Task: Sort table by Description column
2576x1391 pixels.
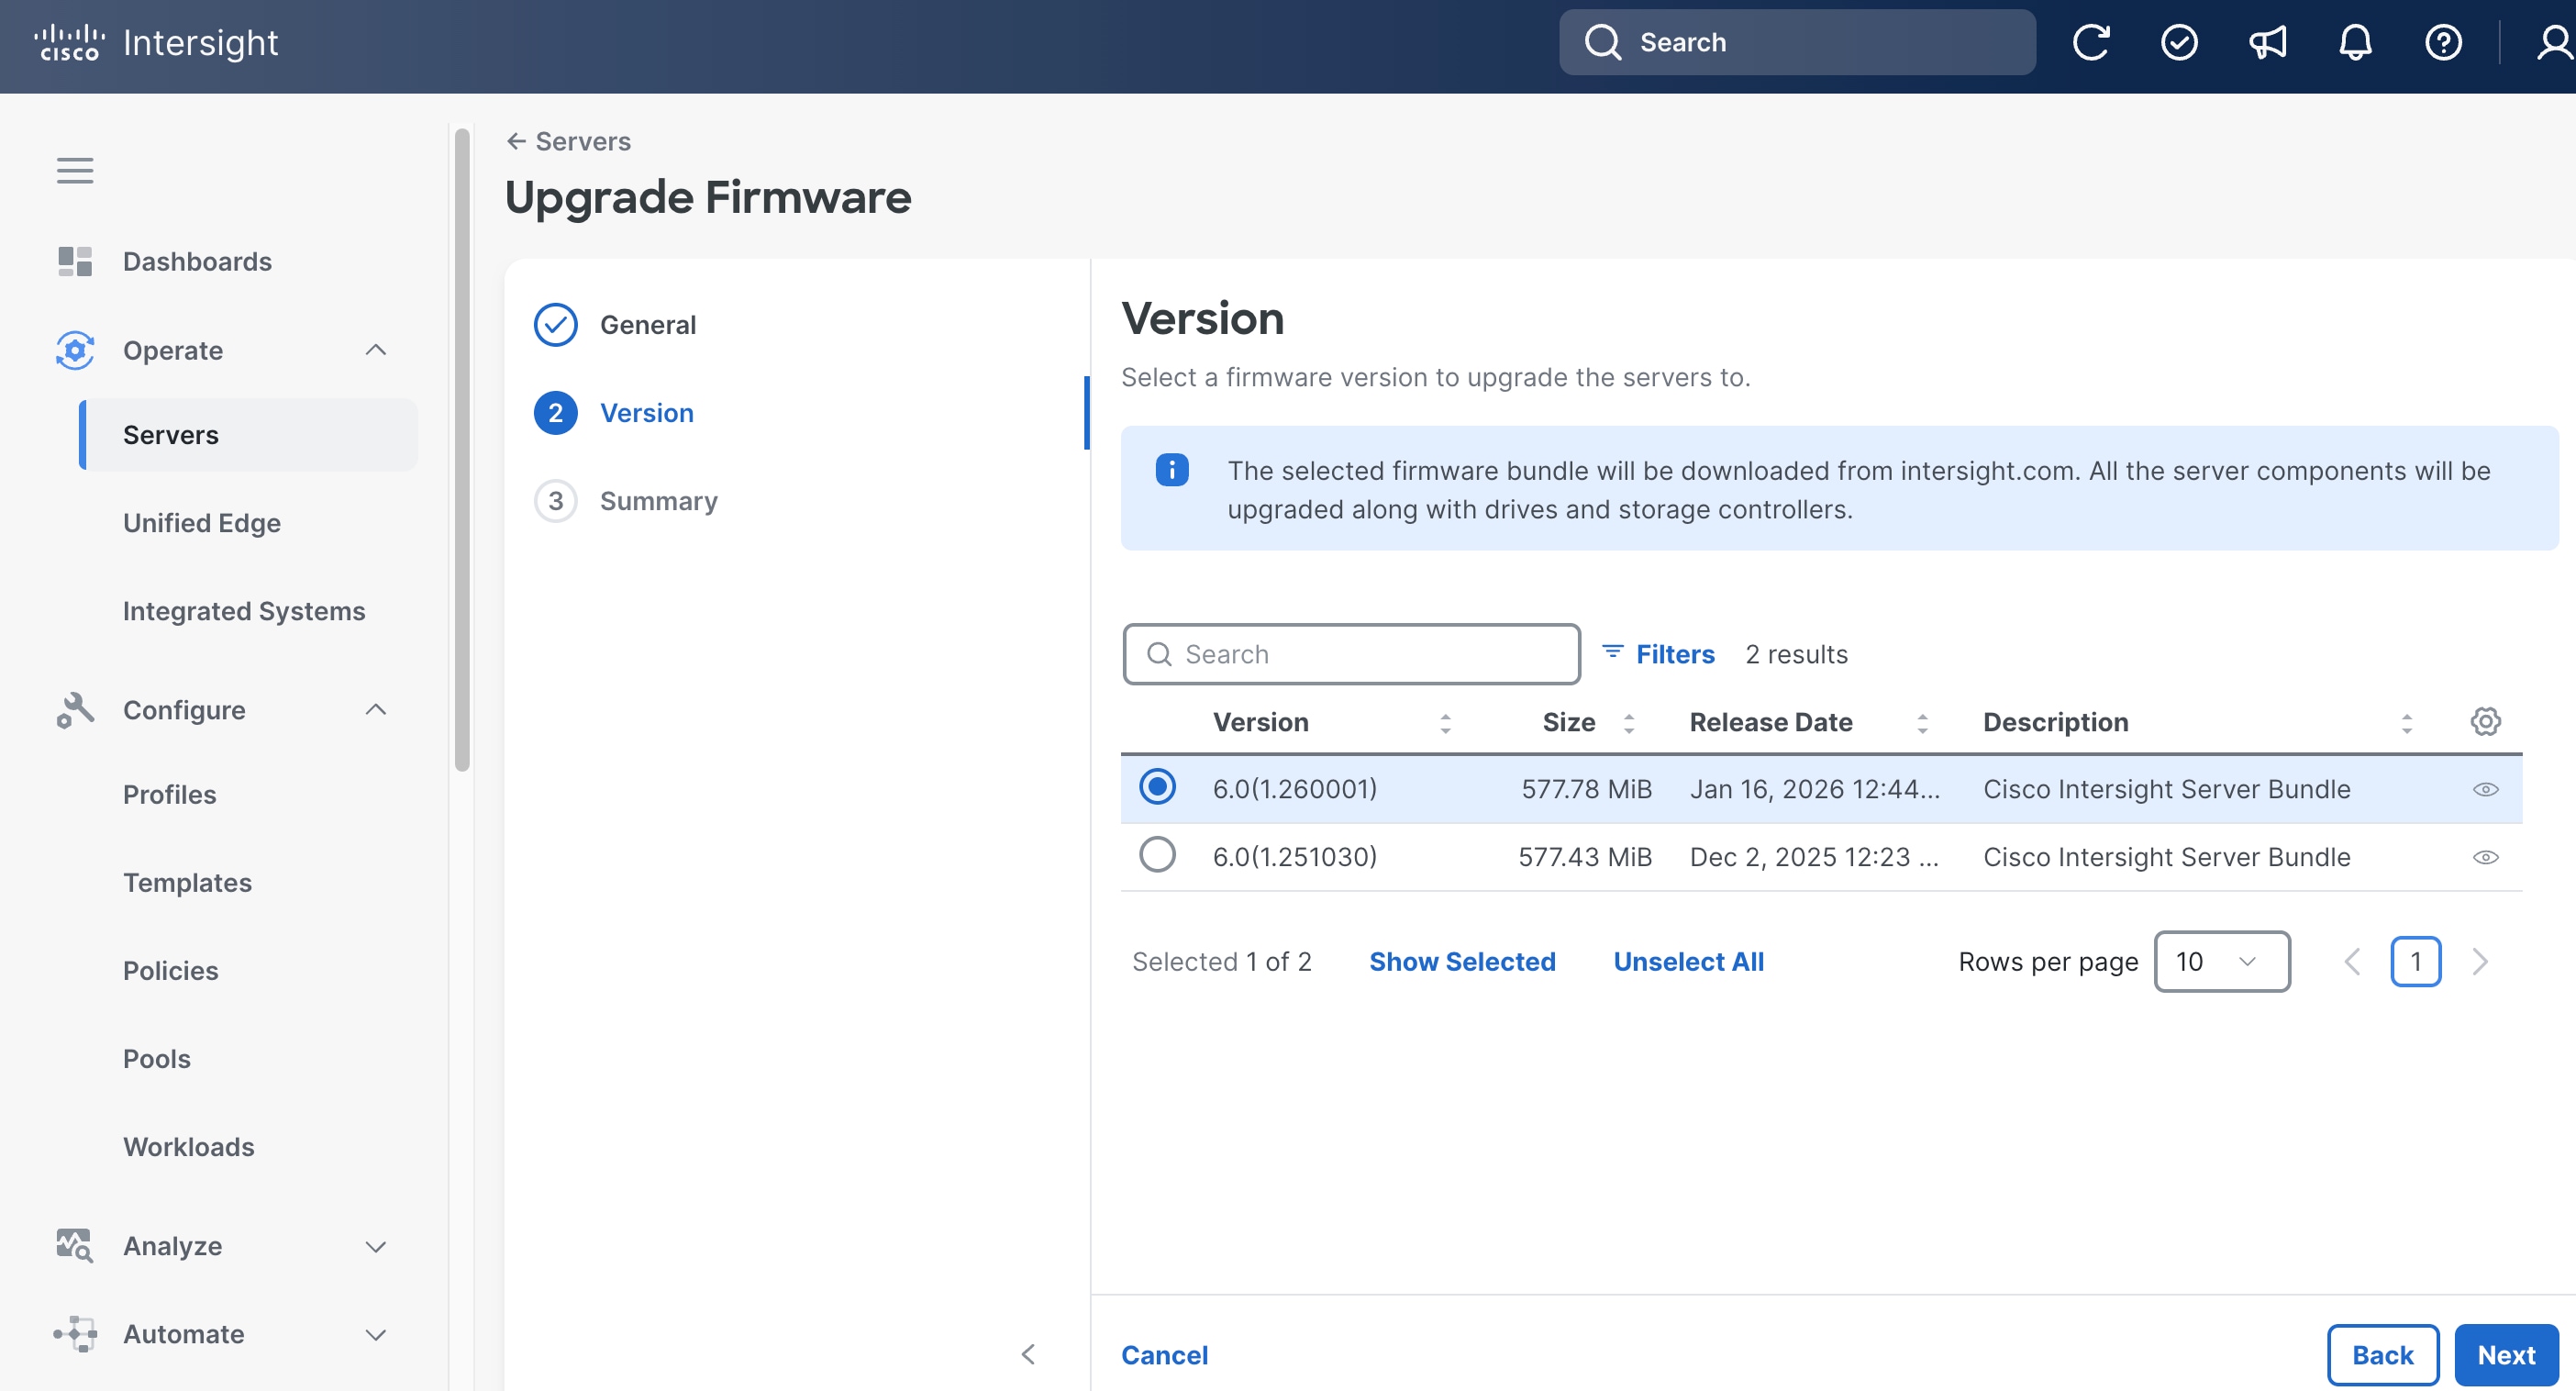Action: (x=2407, y=723)
